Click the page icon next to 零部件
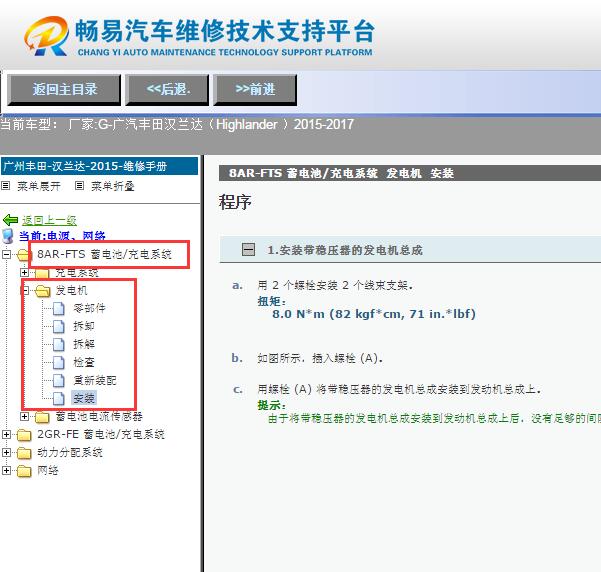 click(x=59, y=308)
